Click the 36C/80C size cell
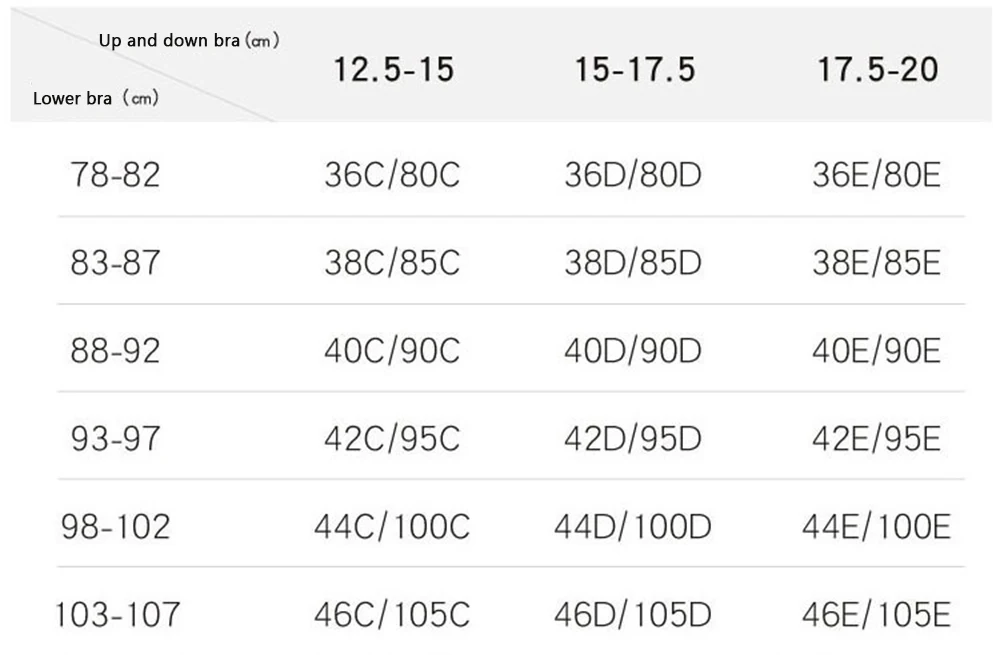The height and width of the screenshot is (655, 1000). click(392, 175)
